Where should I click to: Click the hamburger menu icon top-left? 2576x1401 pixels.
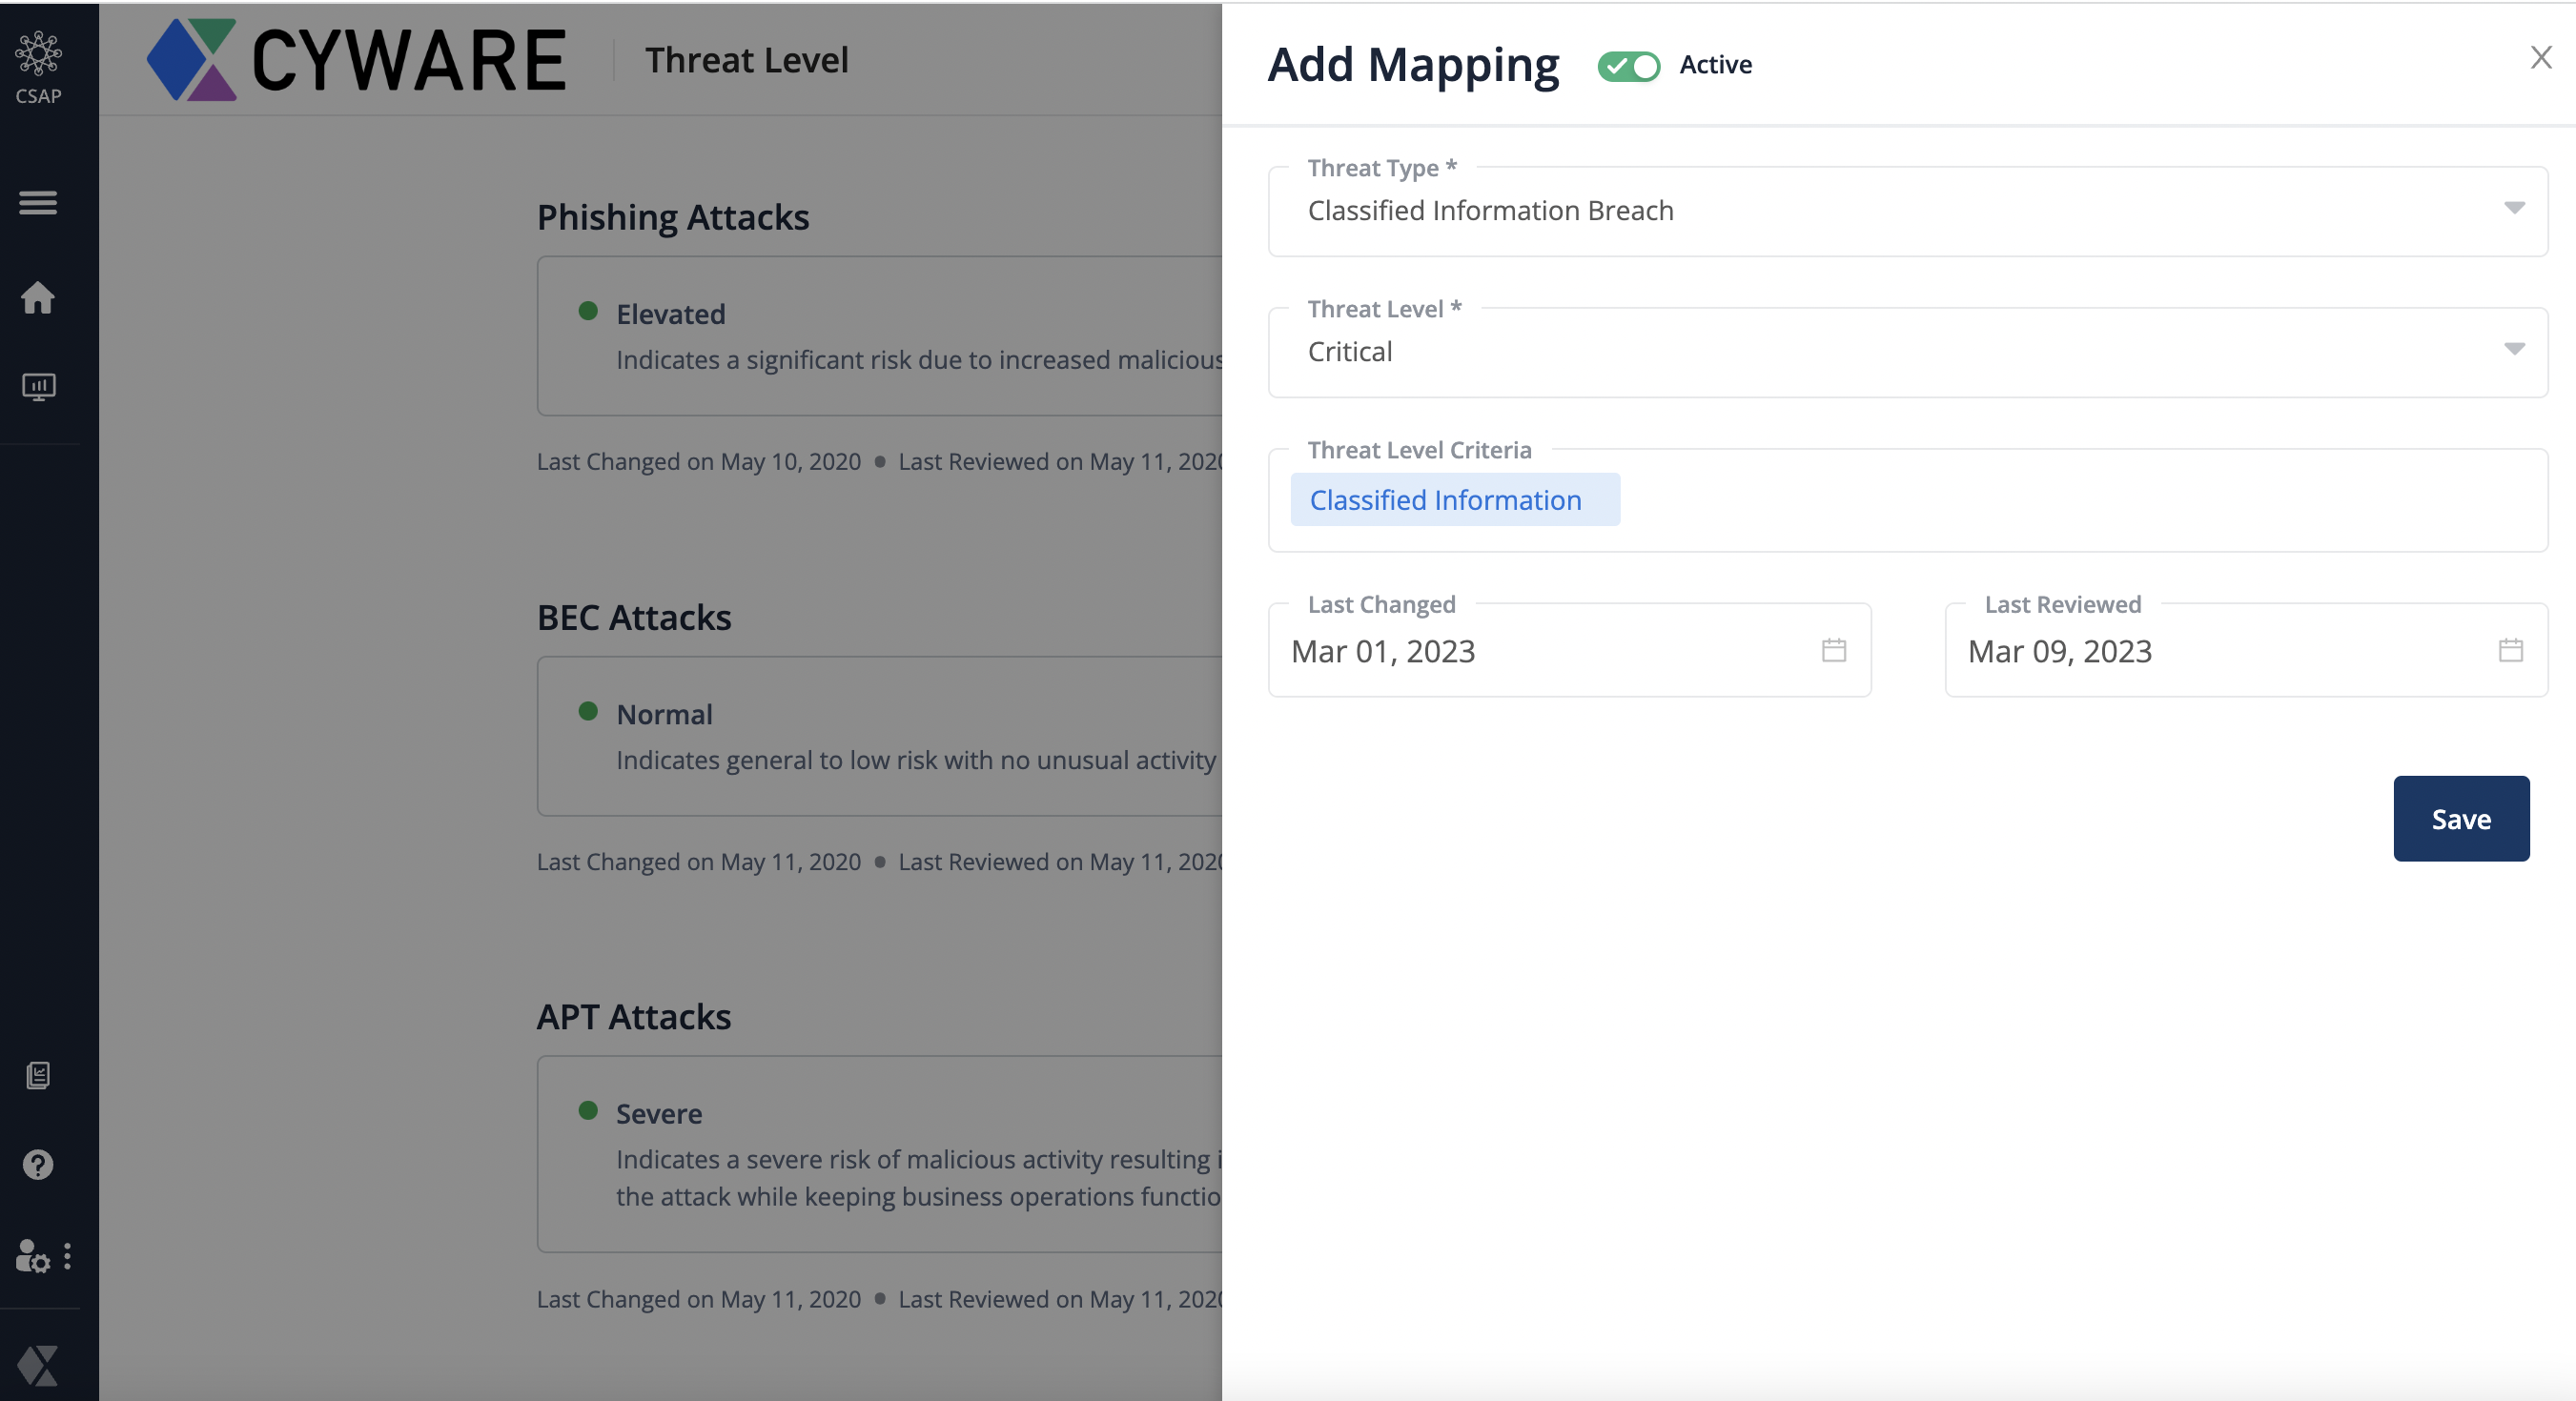click(38, 202)
